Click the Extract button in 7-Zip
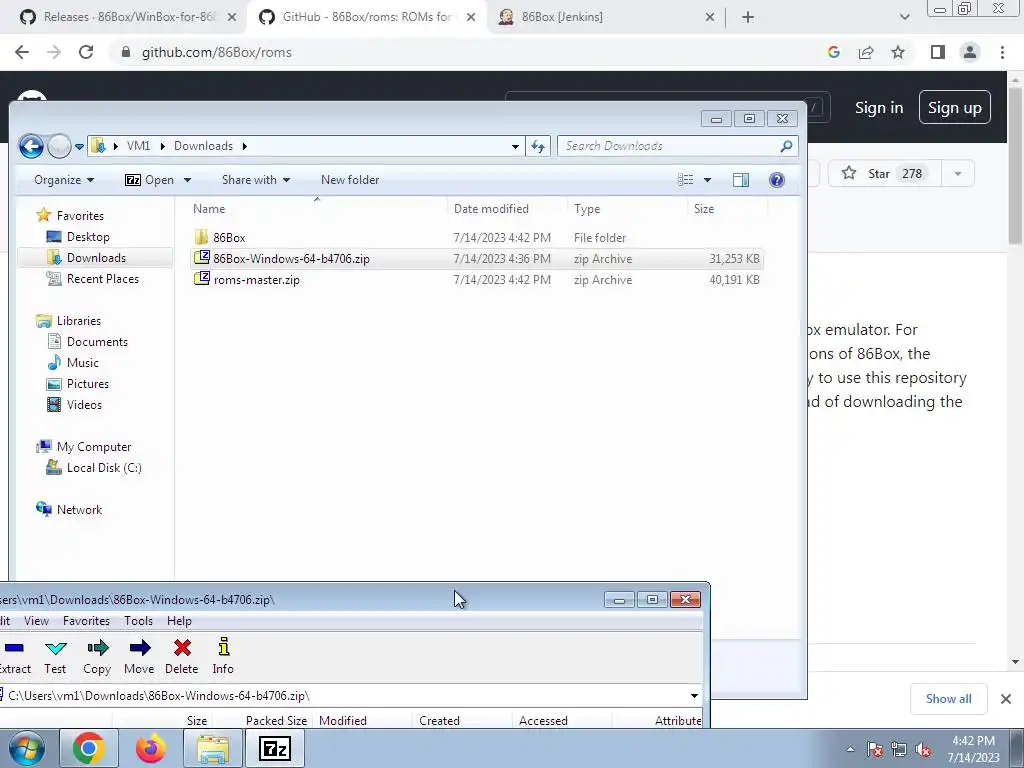The width and height of the screenshot is (1024, 768). tap(14, 656)
